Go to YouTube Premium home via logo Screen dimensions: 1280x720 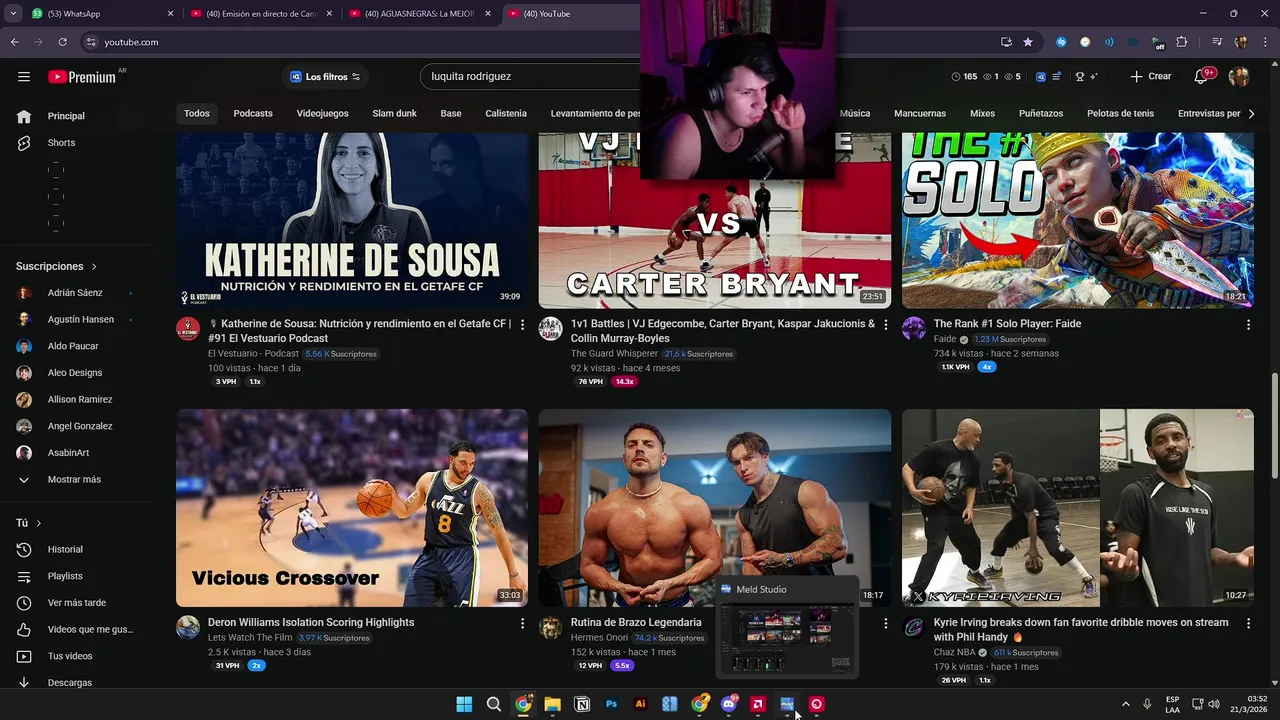[82, 77]
